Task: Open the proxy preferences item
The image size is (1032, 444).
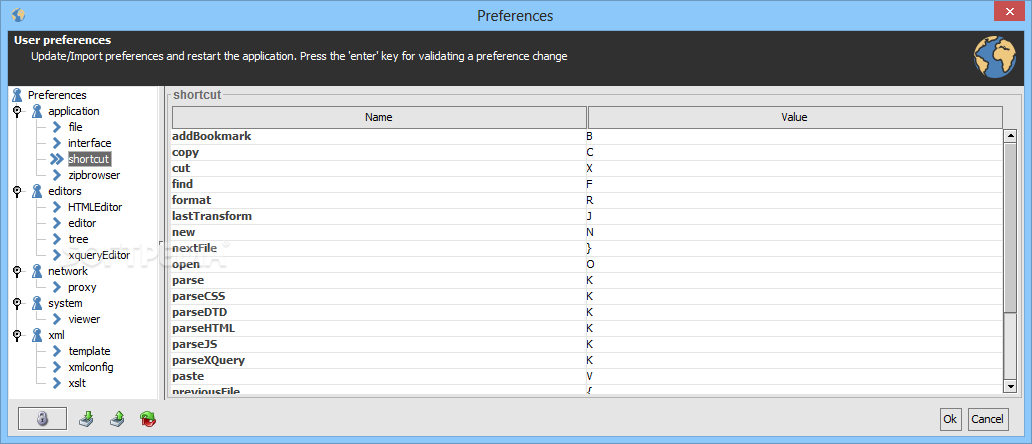Action: (x=82, y=287)
